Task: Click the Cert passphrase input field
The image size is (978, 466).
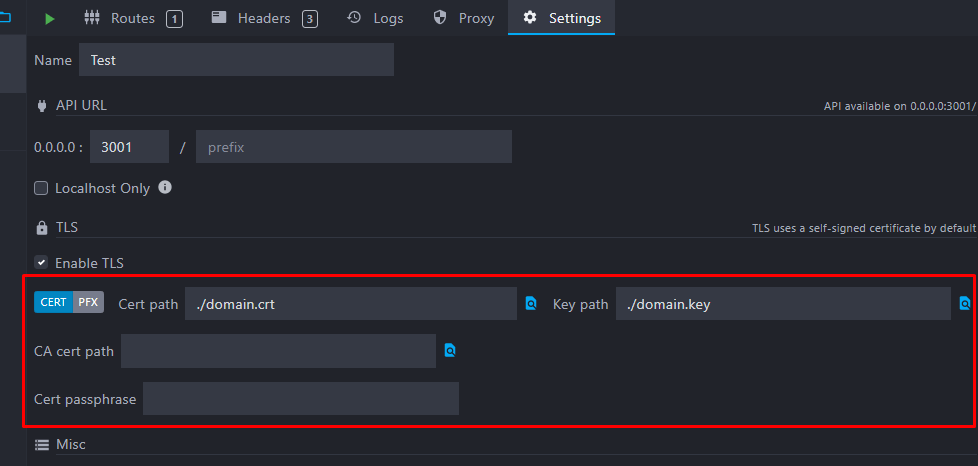Action: (300, 399)
